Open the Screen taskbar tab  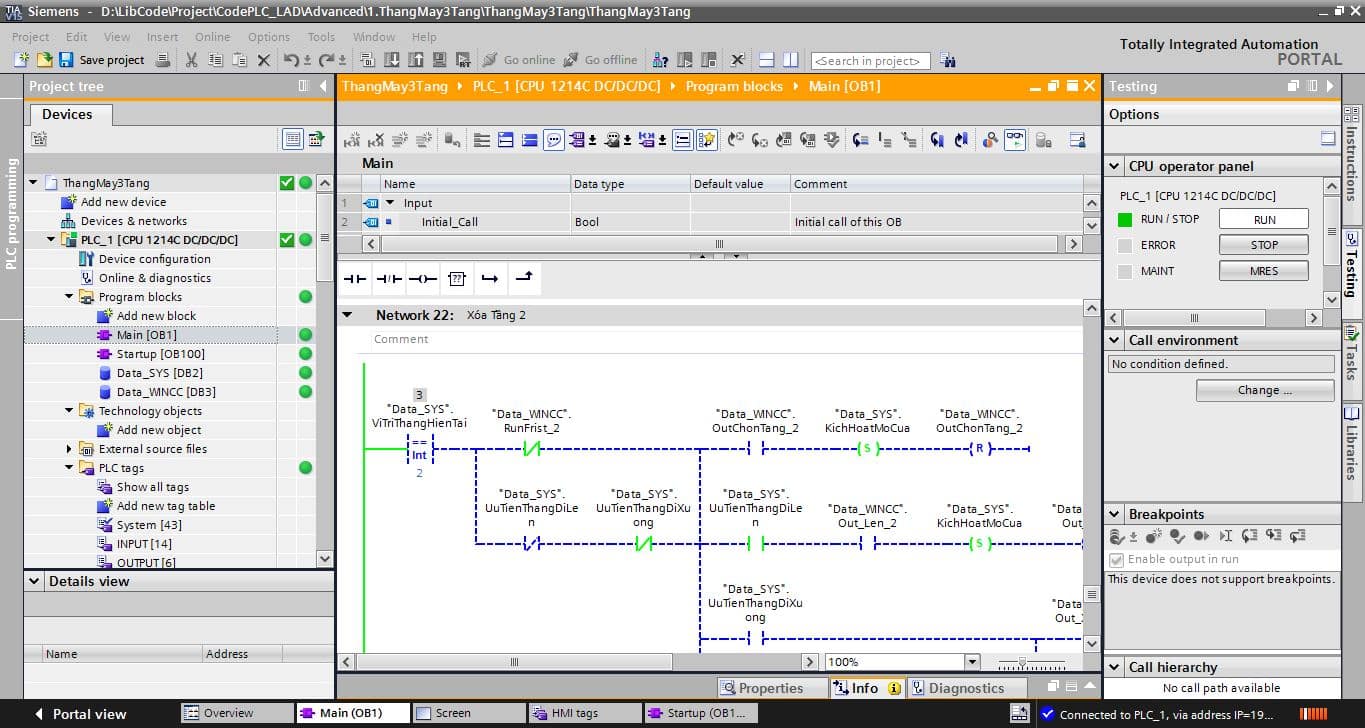point(467,713)
